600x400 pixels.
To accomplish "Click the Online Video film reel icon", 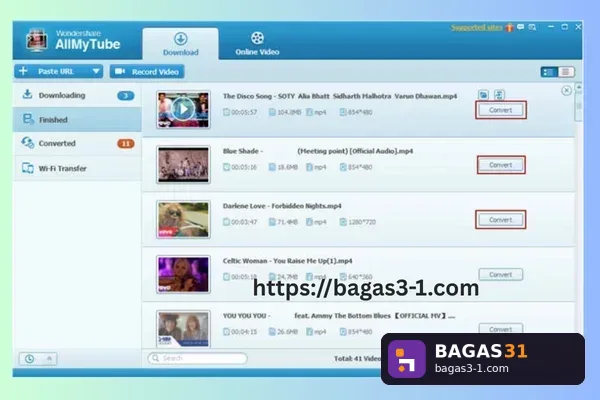I will [x=257, y=38].
